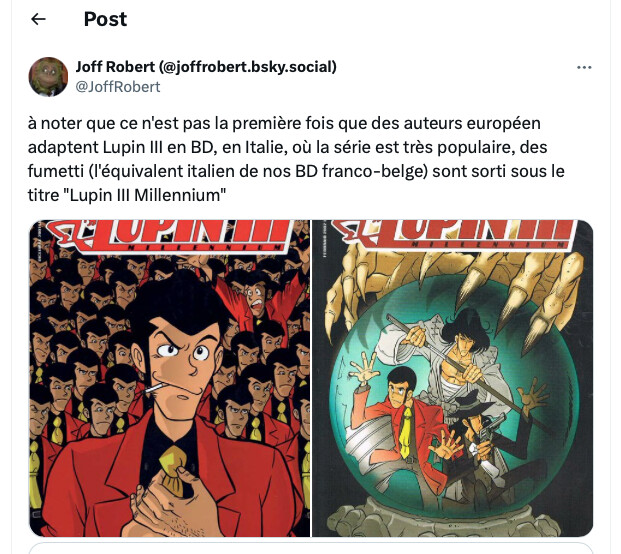This screenshot has height=554, width=621.
Task: Click the tweet text about Lupin III Millennium
Action: click(296, 159)
